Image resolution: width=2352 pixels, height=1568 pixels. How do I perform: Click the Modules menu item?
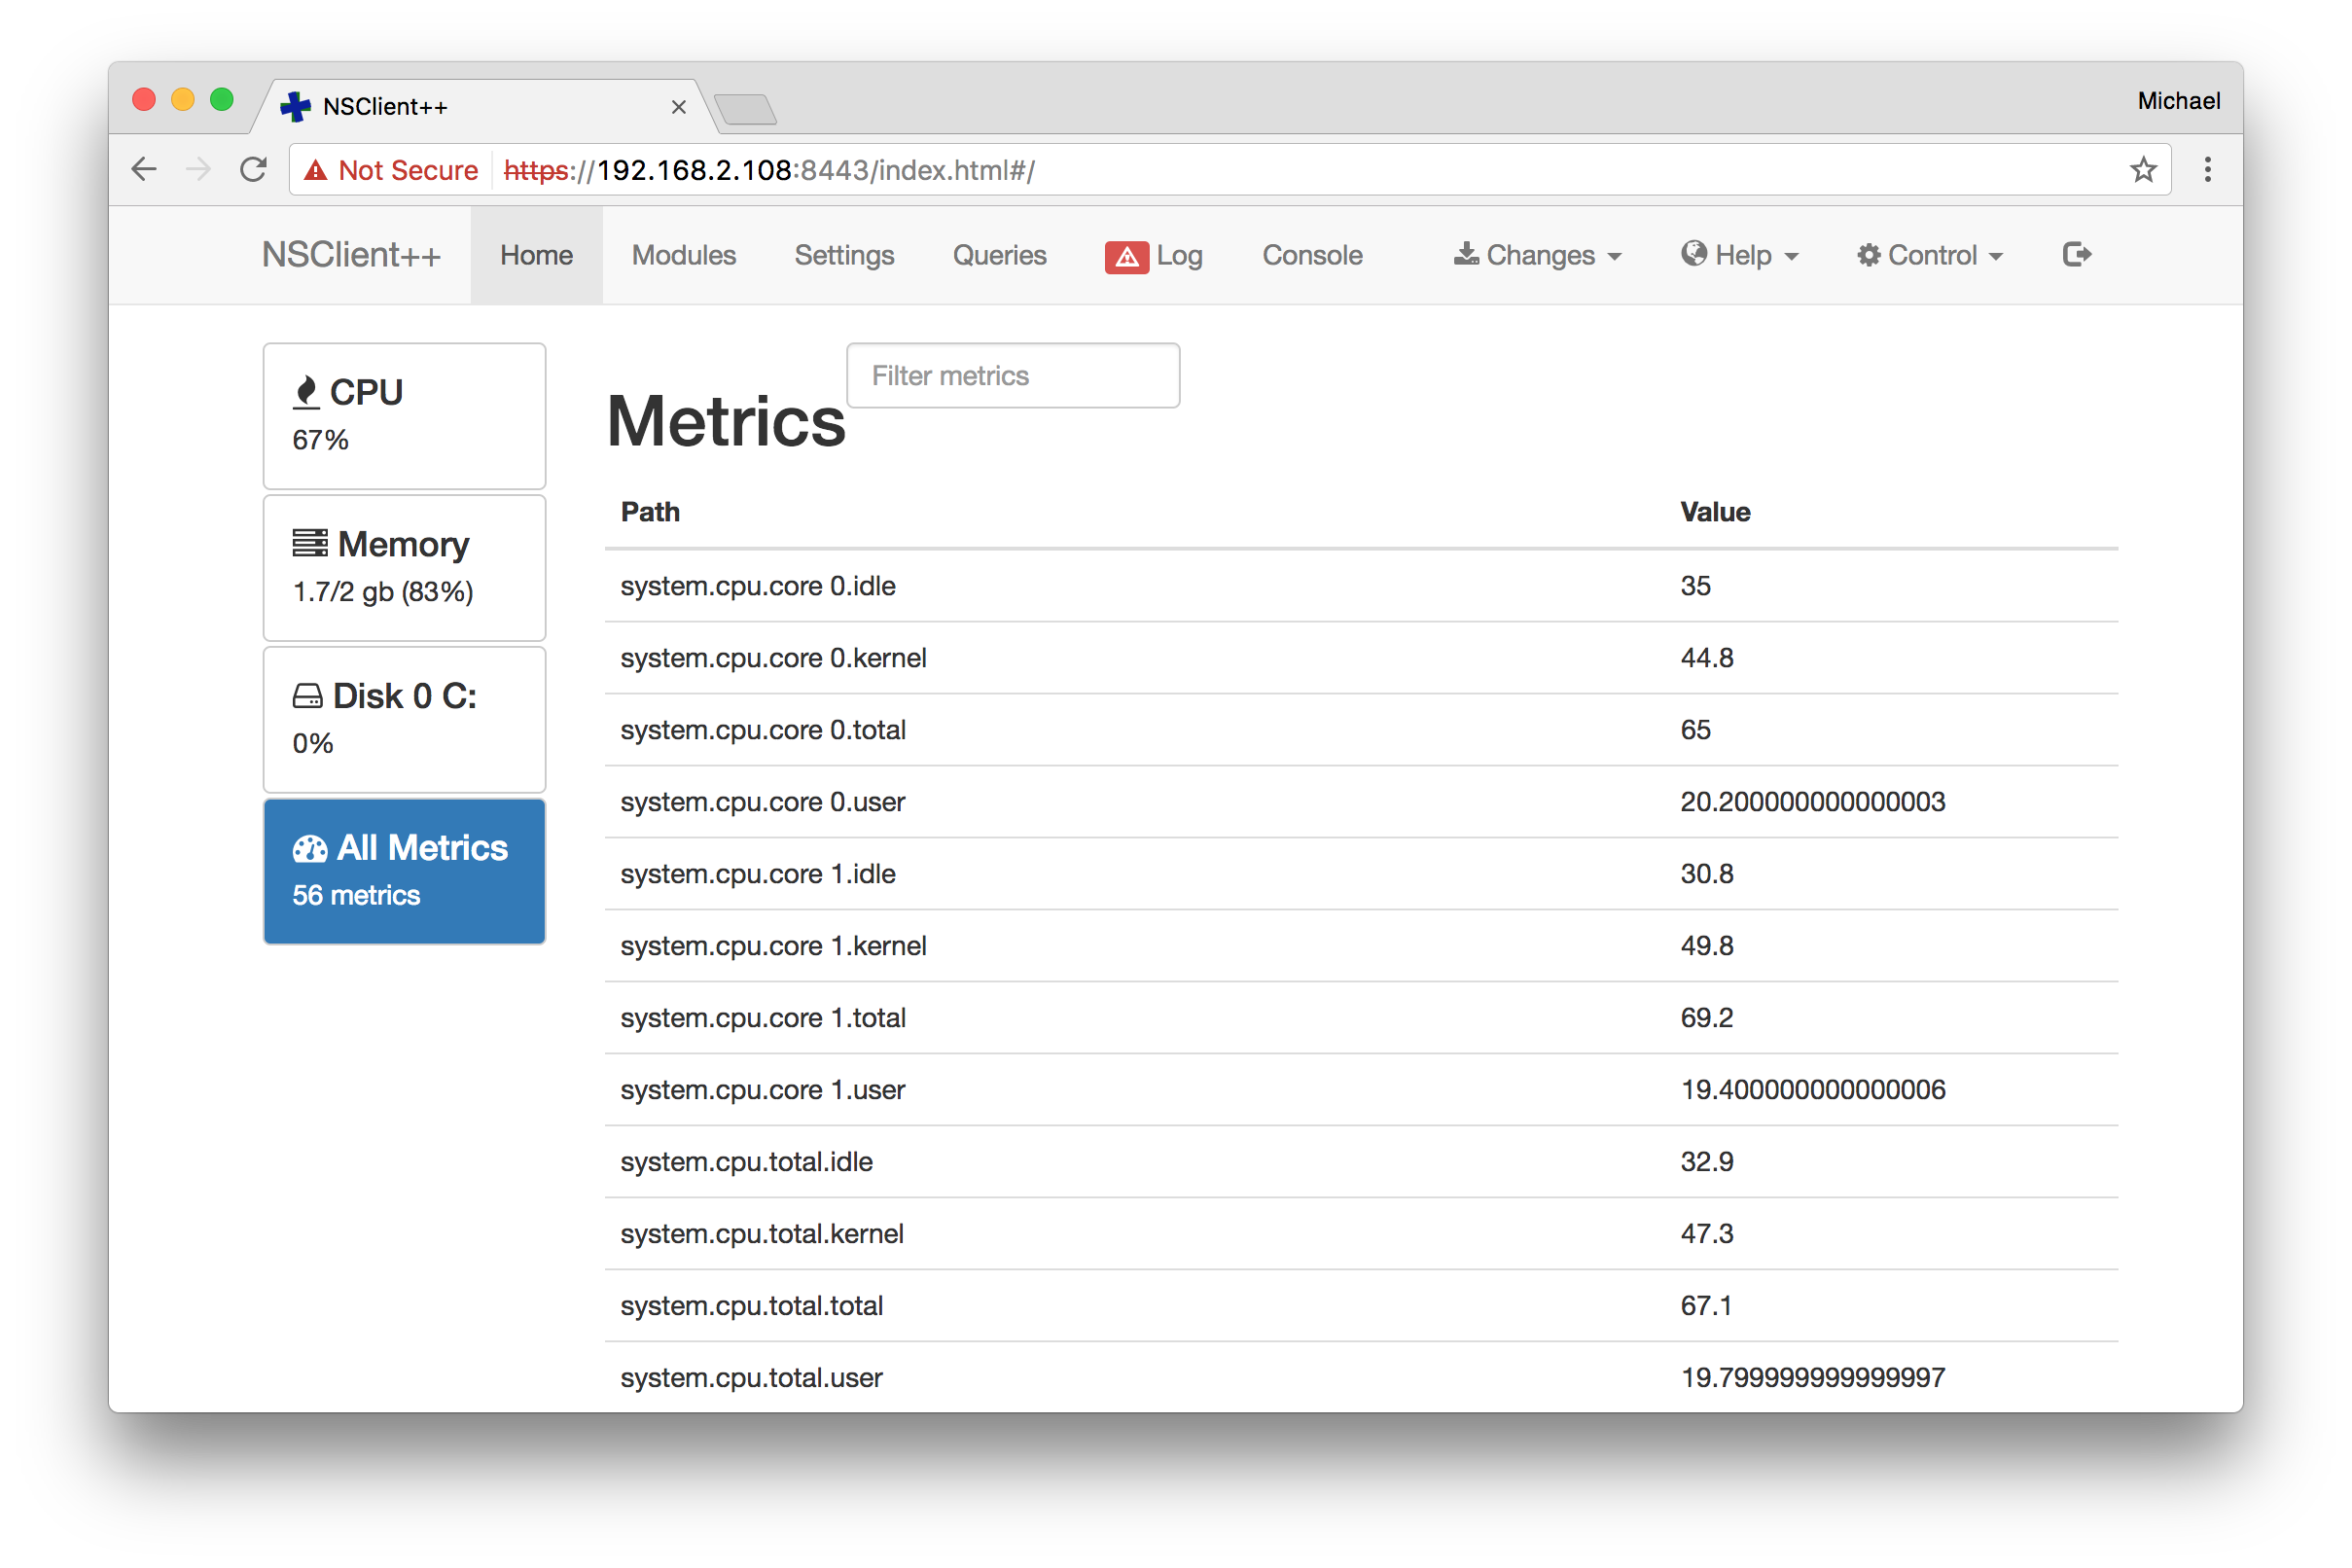pos(683,254)
